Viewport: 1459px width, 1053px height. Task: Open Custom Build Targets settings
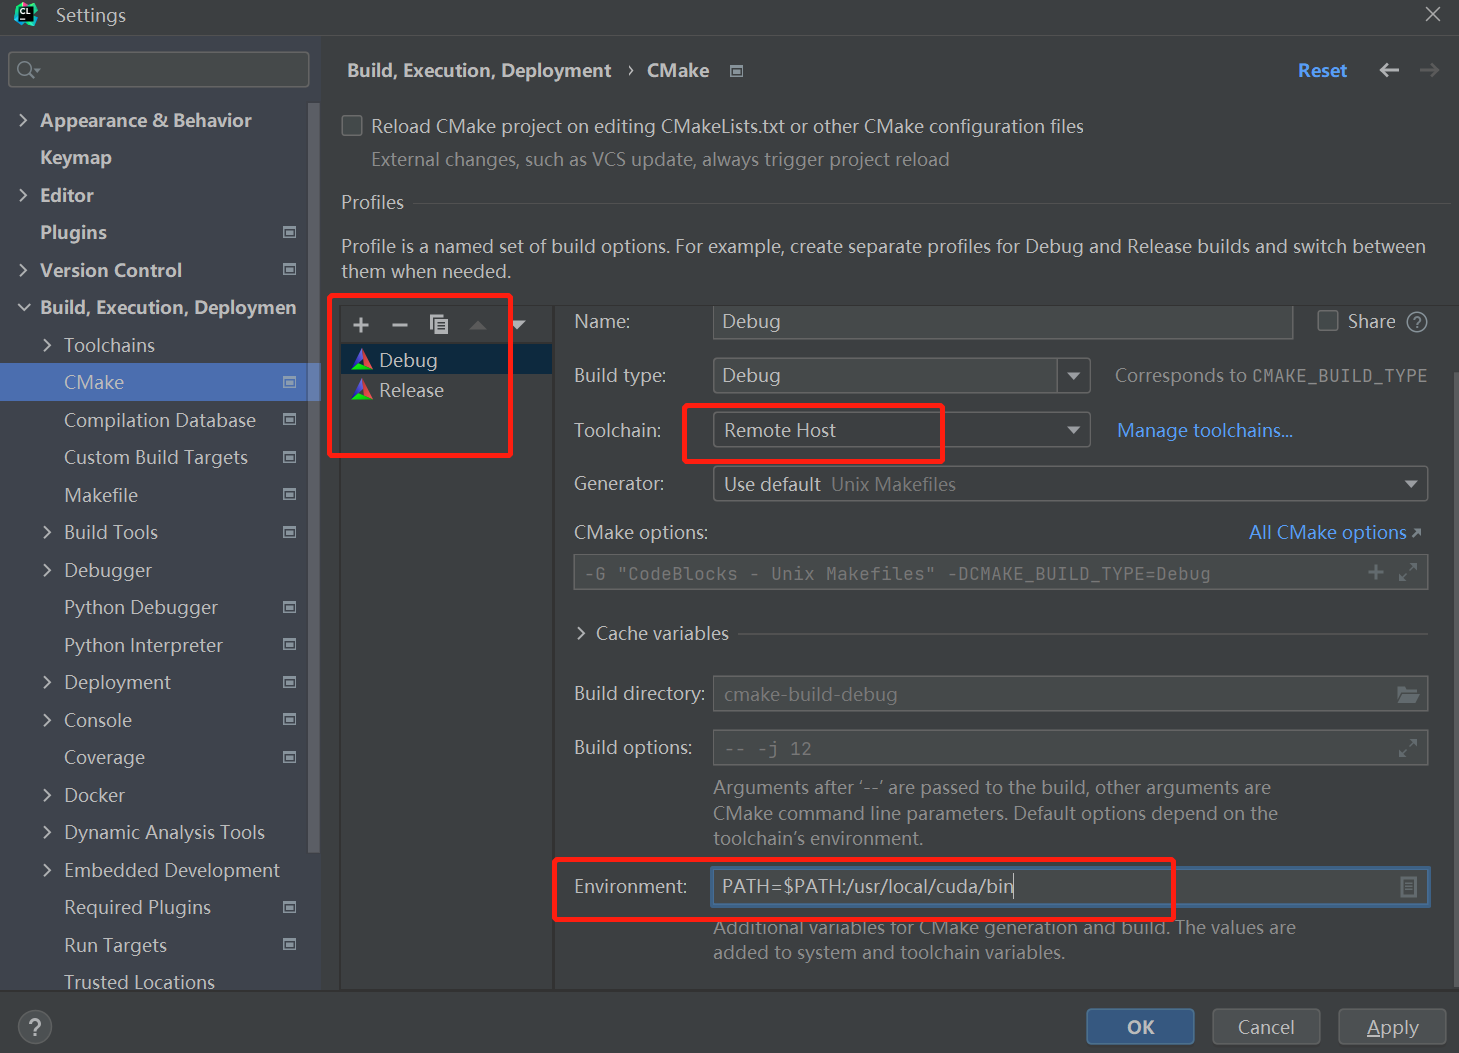pos(155,457)
